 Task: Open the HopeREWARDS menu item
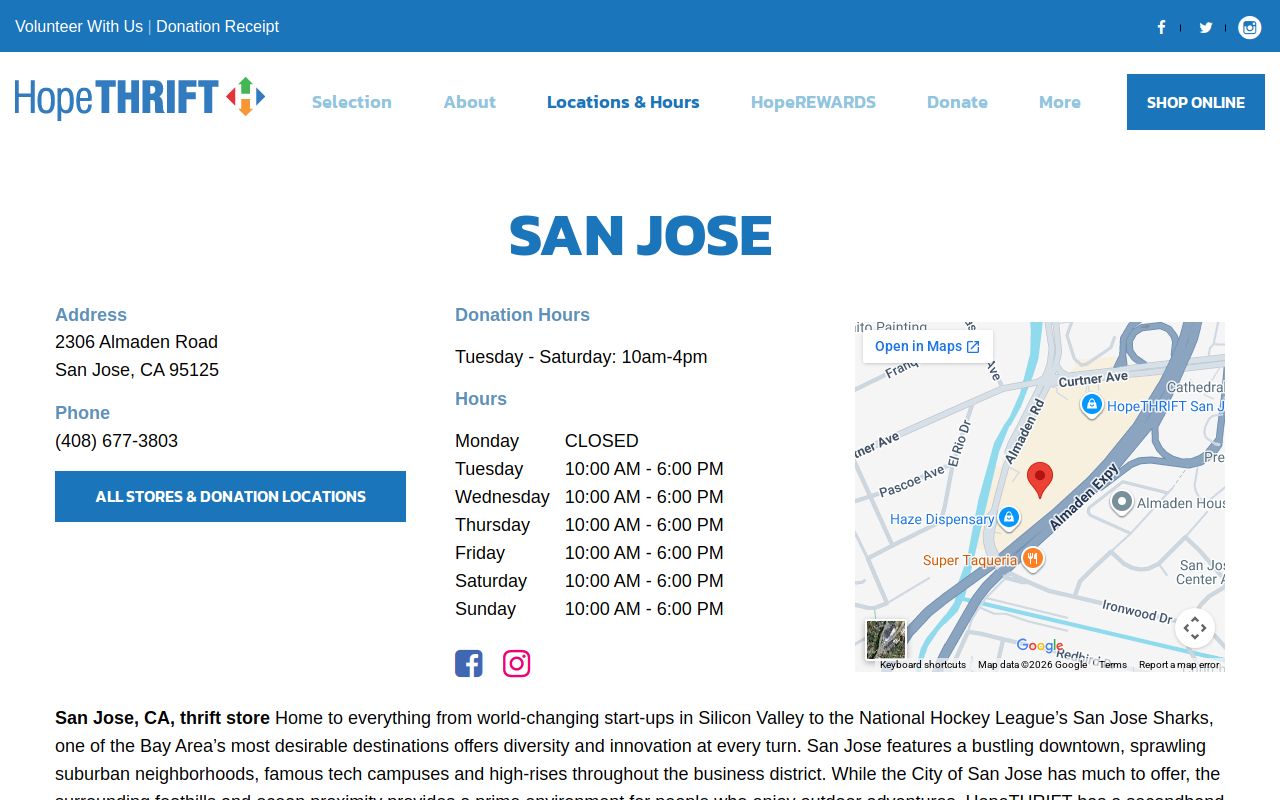coord(813,102)
